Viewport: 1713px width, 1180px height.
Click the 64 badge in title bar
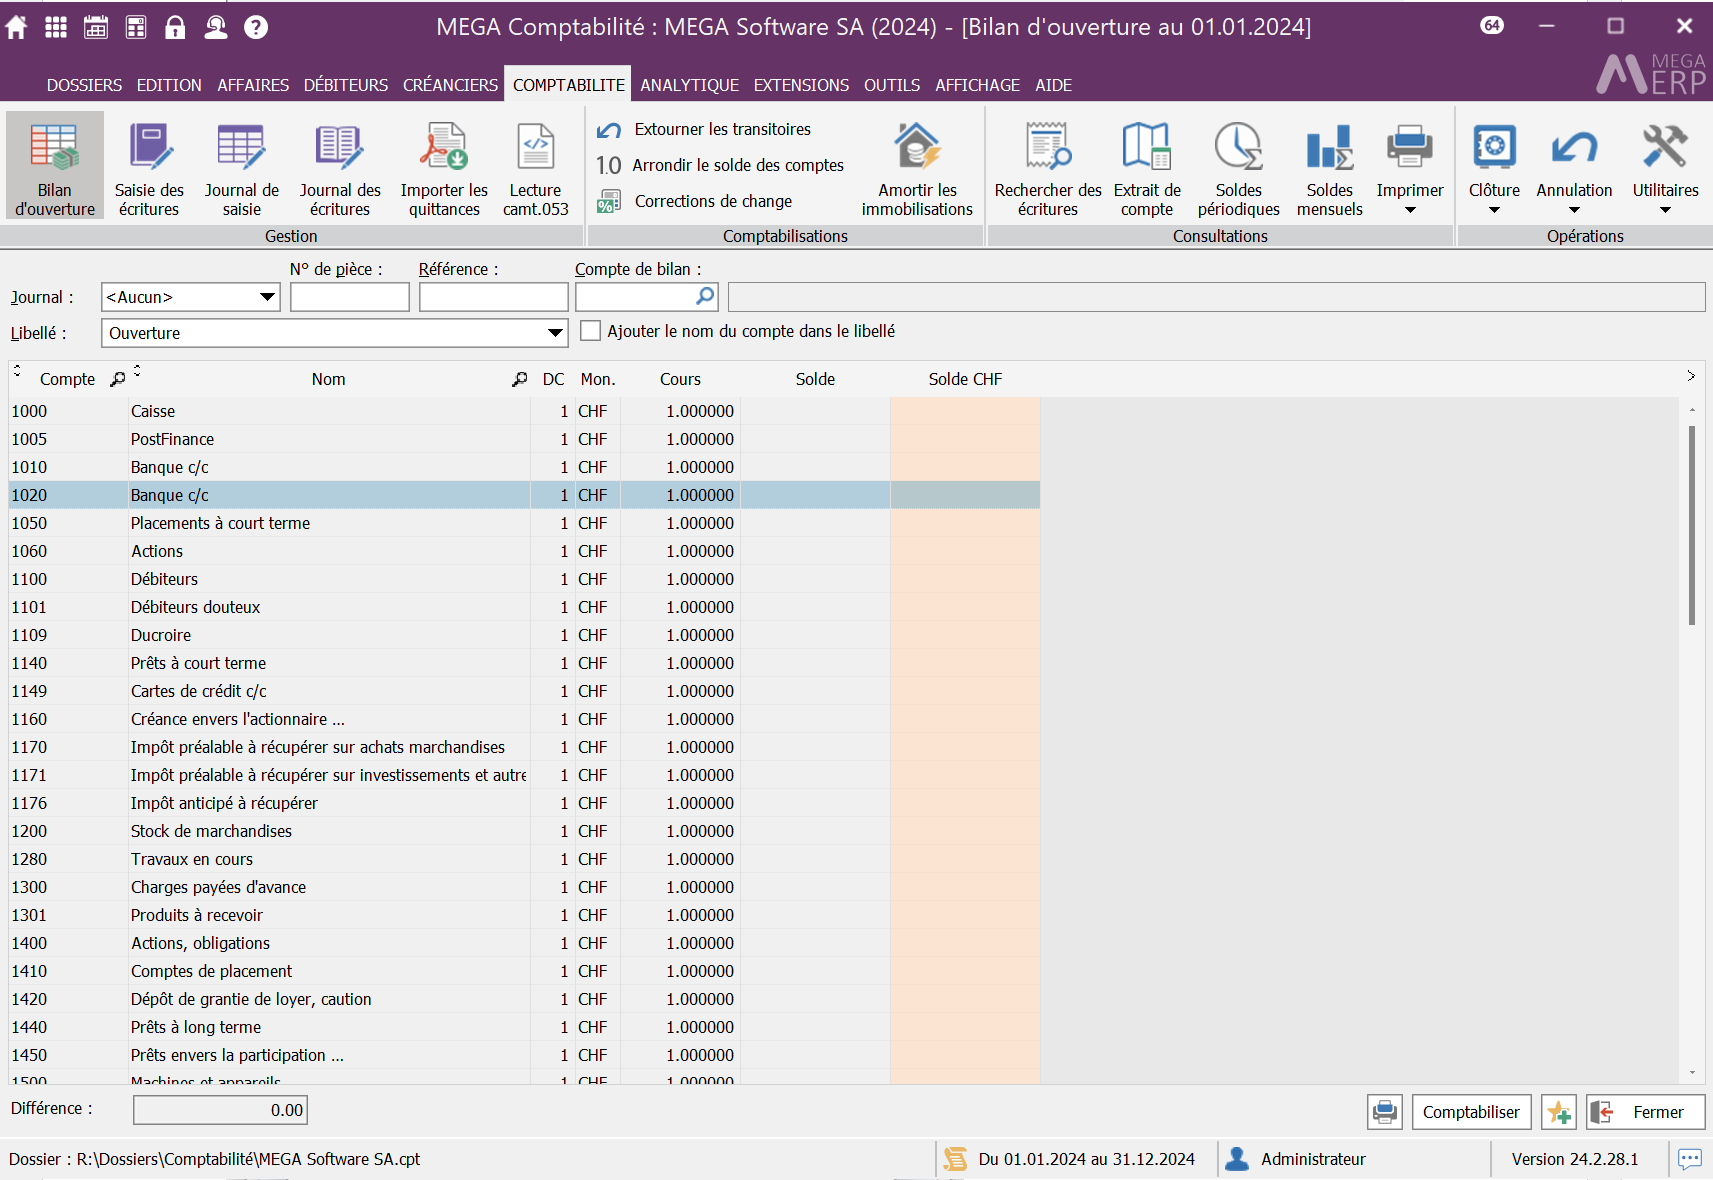coord(1492,26)
